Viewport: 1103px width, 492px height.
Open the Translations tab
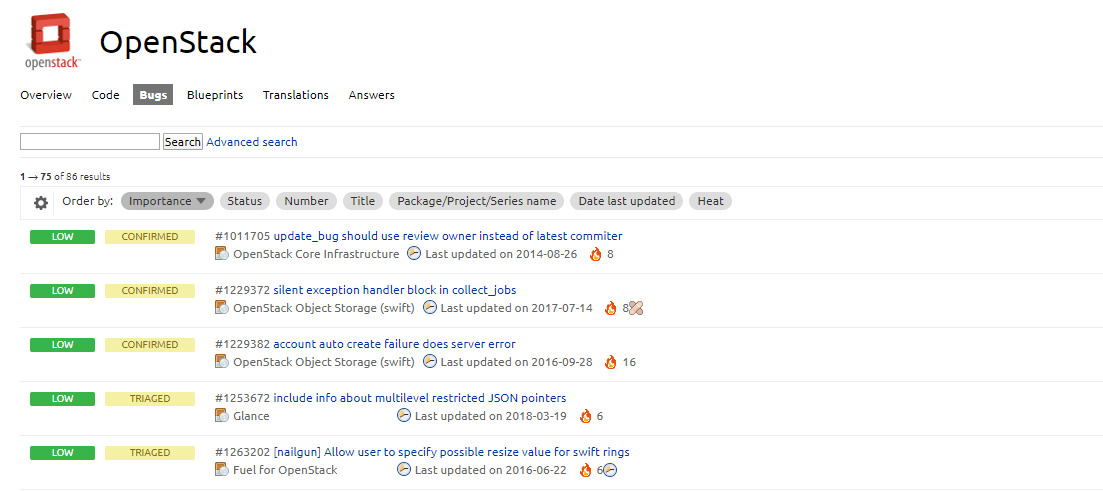[295, 95]
